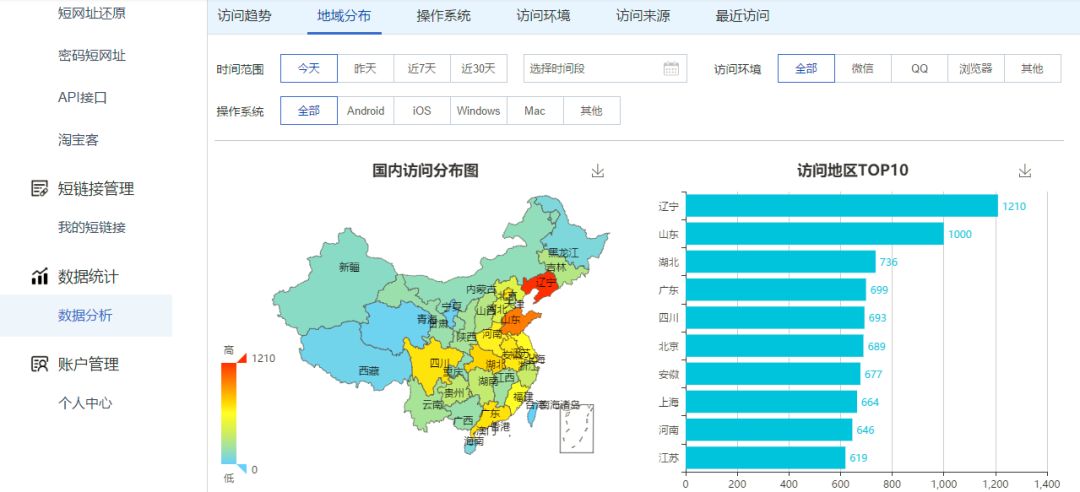Image resolution: width=1080 pixels, height=492 pixels.
Task: Select 昨天 time range option
Action: [365, 69]
